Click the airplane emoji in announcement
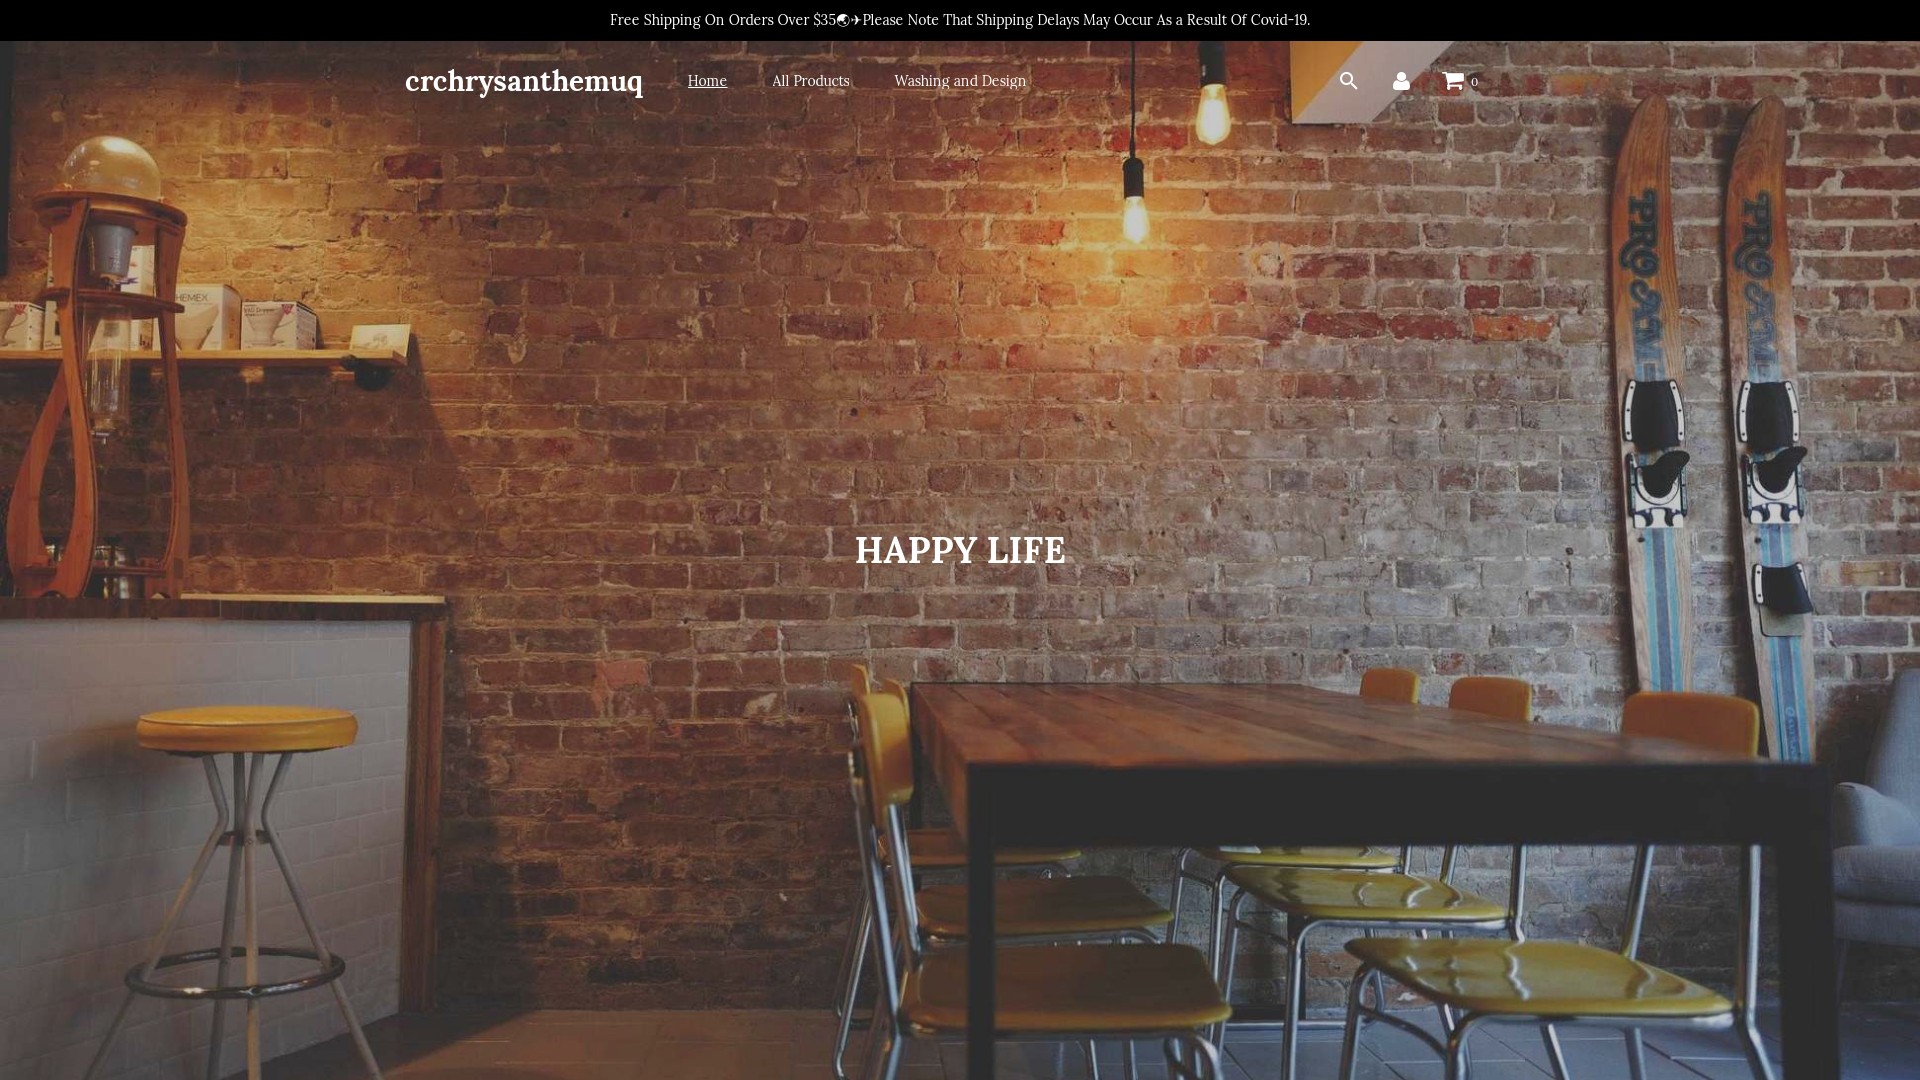This screenshot has width=1920, height=1080. 856,20
